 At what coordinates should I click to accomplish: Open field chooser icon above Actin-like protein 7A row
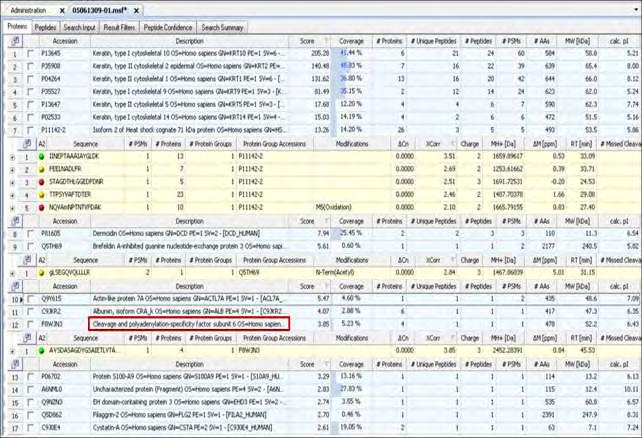16,286
